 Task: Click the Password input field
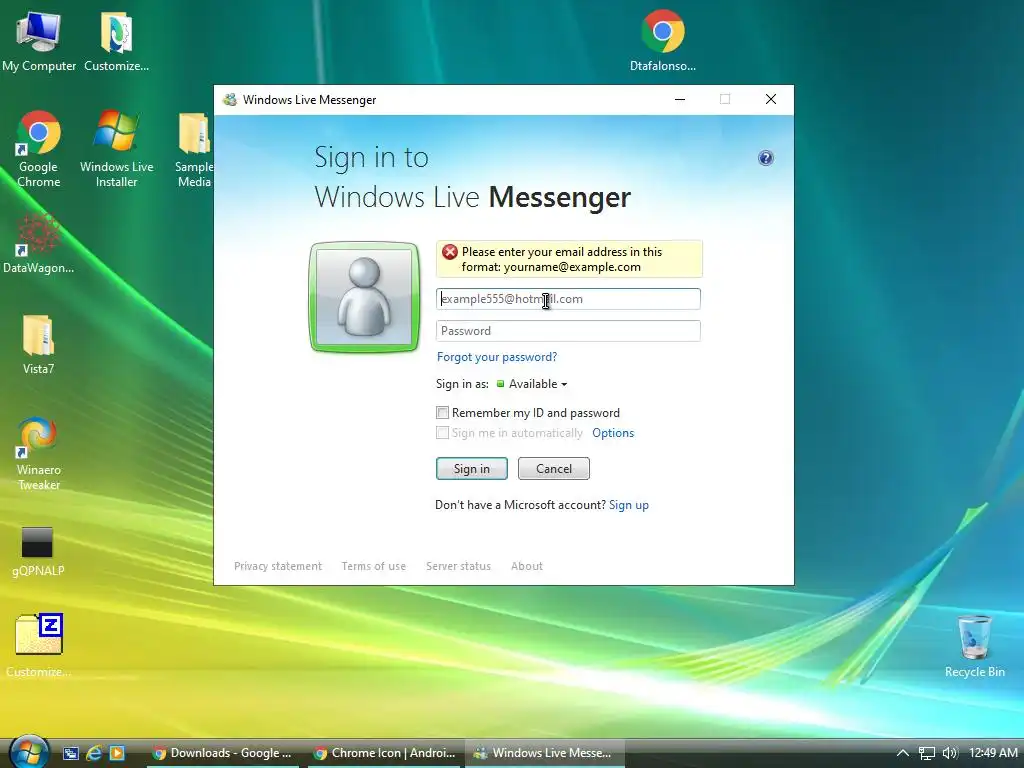(x=568, y=331)
